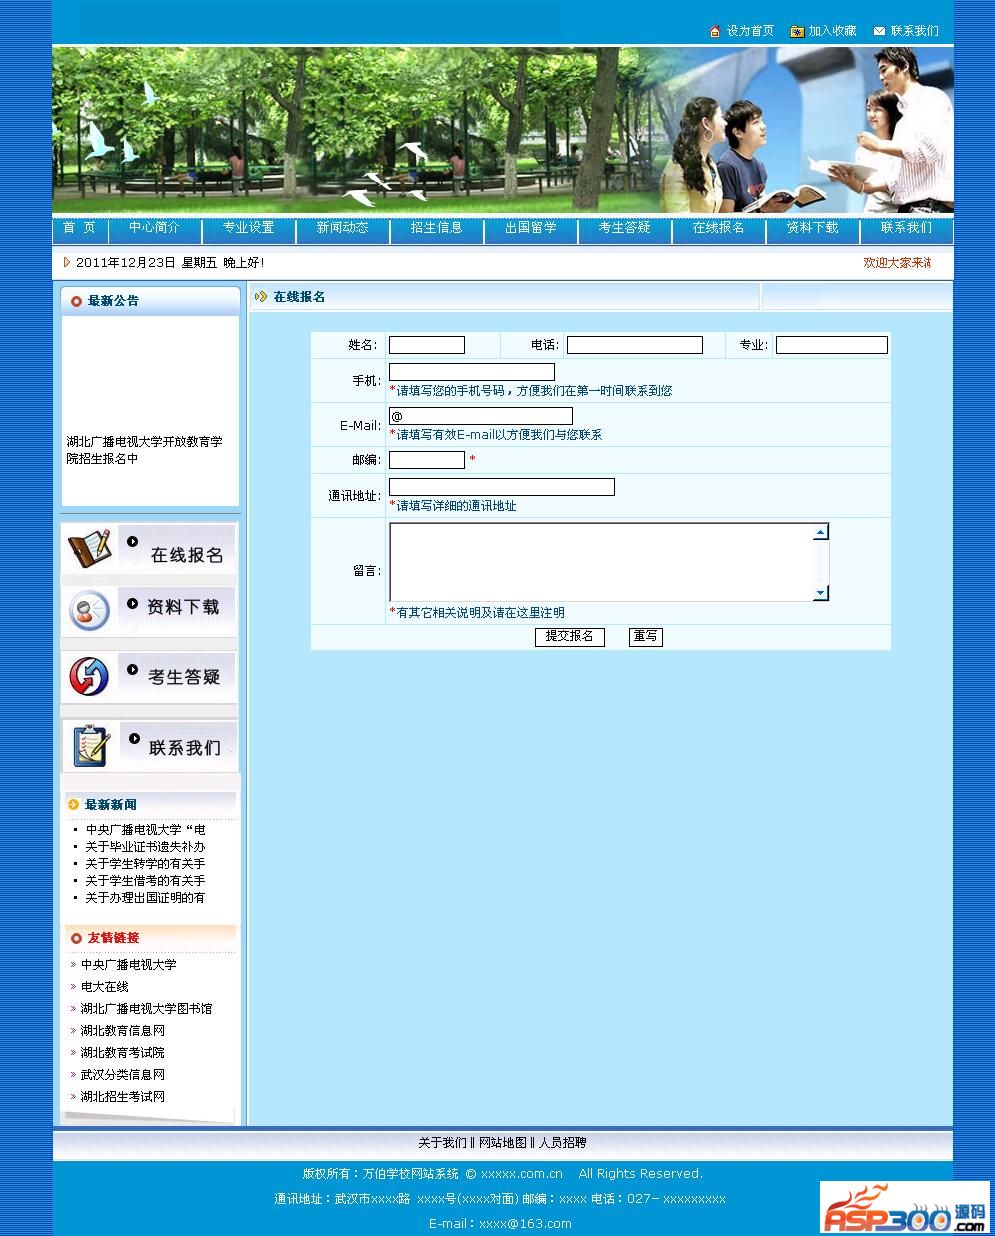995x1236 pixels.
Task: Focus the E-Mail input field
Action: coord(481,416)
